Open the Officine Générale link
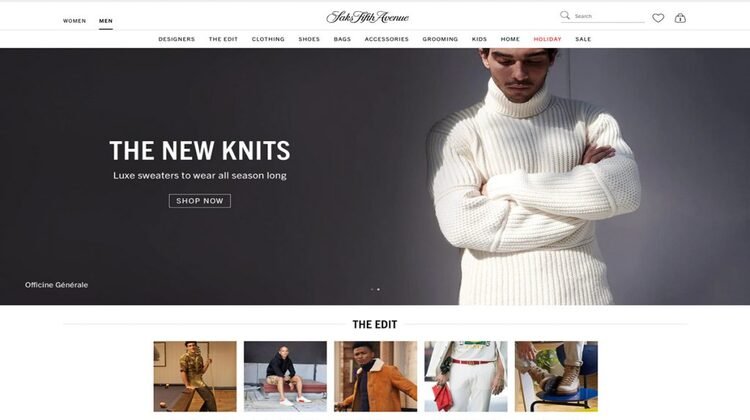Viewport: 750px width, 420px height. pos(56,285)
